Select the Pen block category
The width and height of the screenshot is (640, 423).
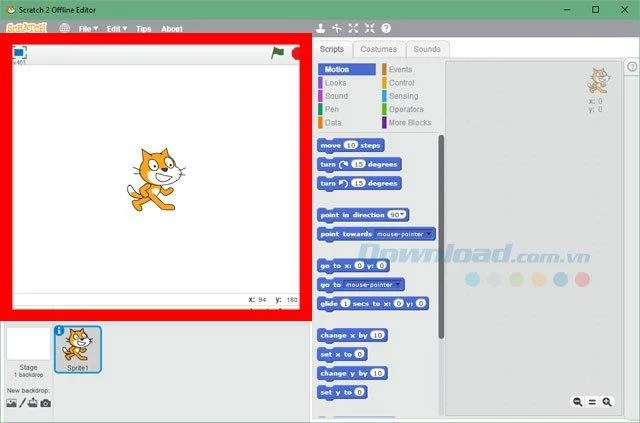[x=329, y=109]
